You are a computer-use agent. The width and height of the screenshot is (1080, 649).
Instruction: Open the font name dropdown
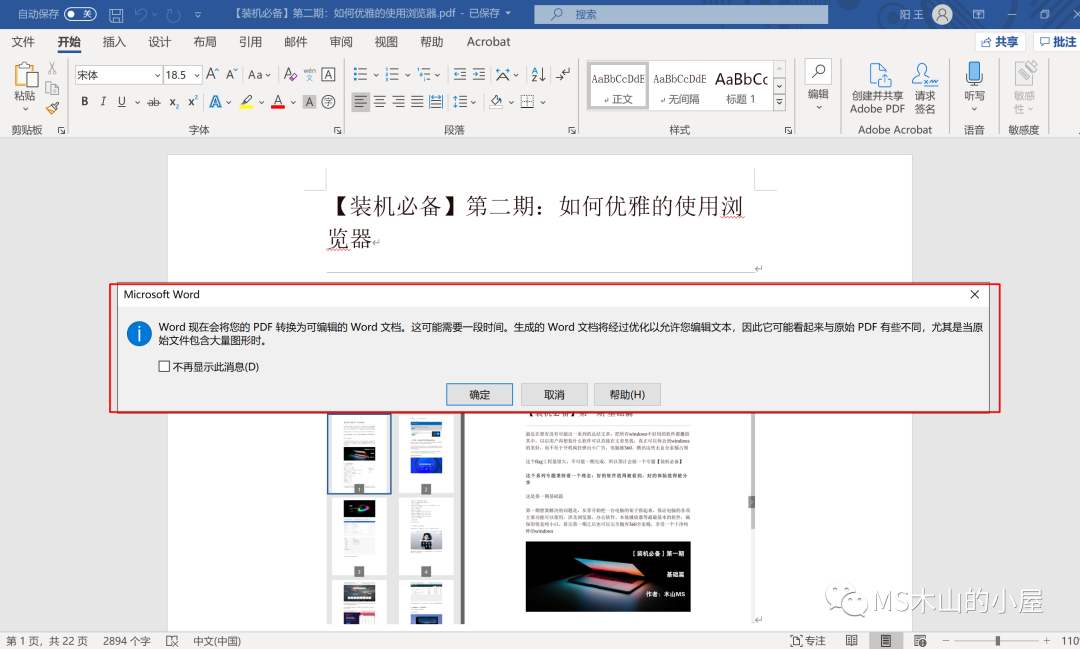pos(157,74)
